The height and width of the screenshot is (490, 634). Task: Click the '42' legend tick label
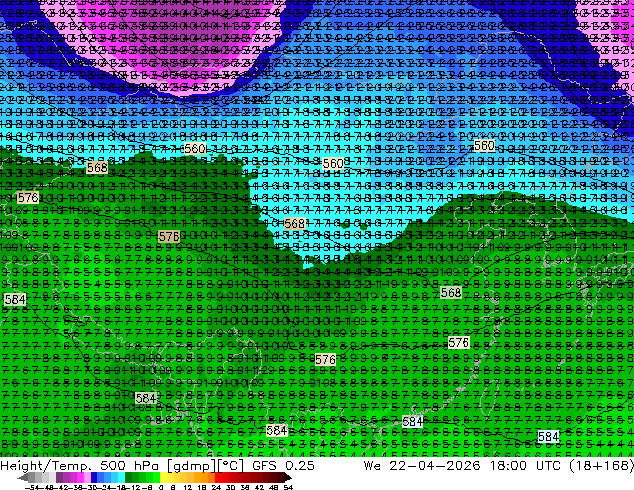[x=259, y=487]
